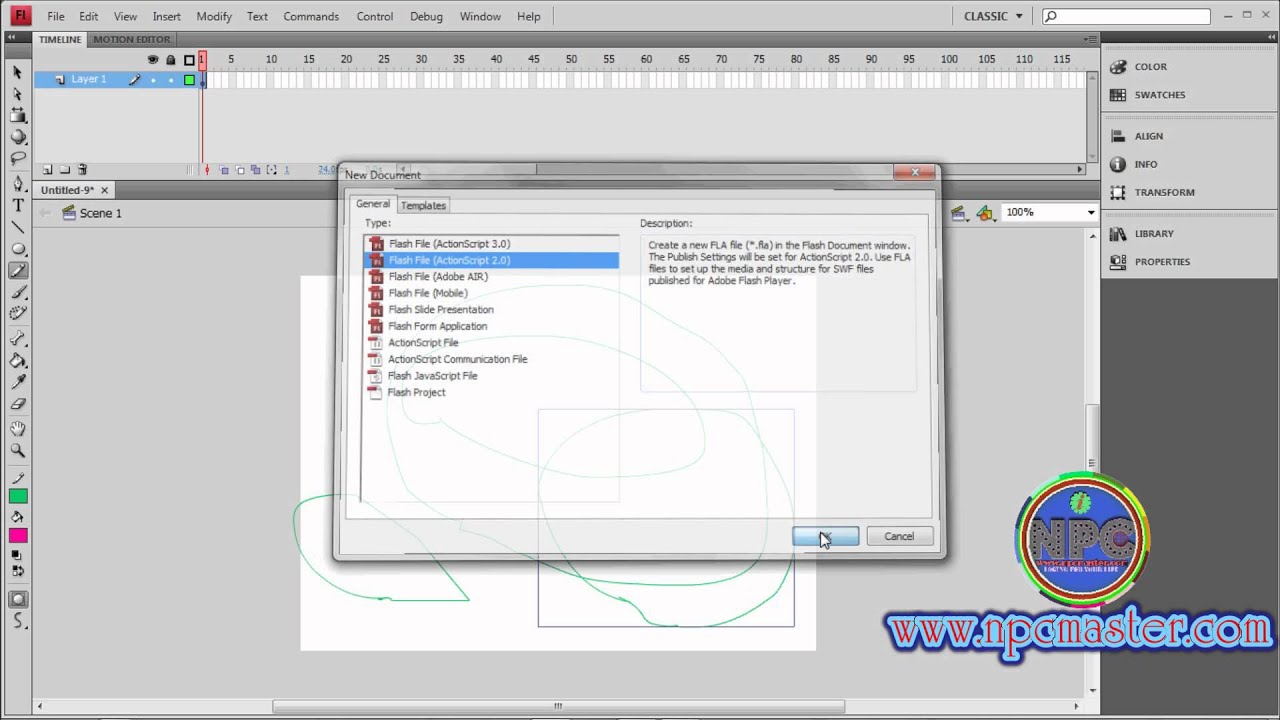Toggle Layer 1 lock dot
The width and height of the screenshot is (1280, 720).
coord(171,80)
